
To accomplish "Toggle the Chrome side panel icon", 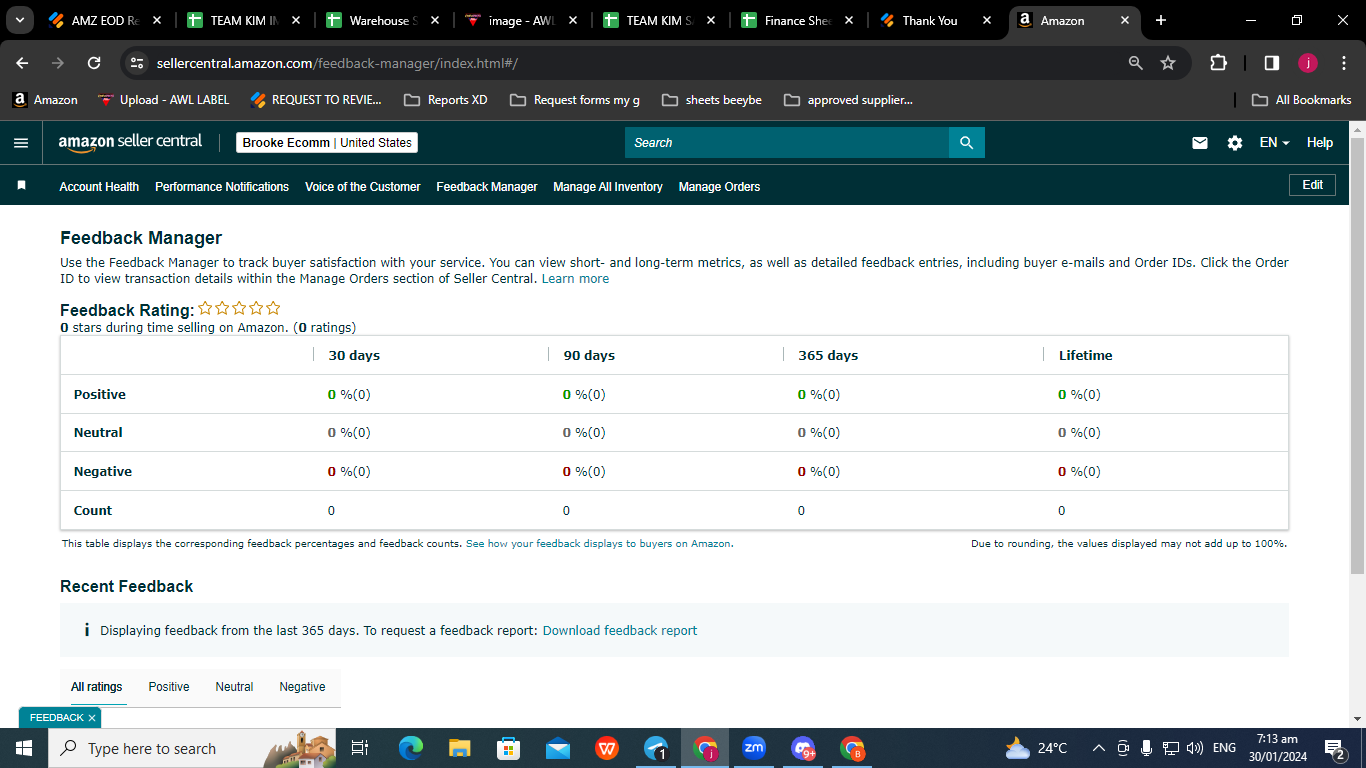I will click(1272, 63).
